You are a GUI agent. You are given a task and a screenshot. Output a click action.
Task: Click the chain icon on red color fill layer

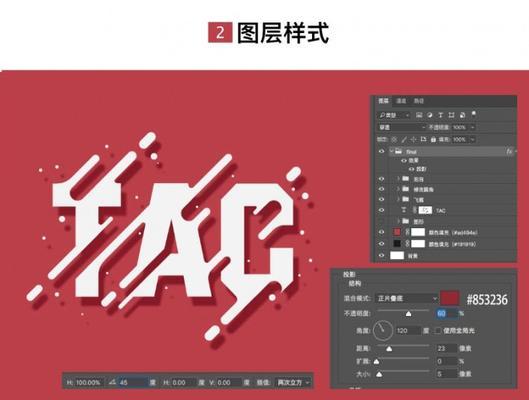pos(407,232)
